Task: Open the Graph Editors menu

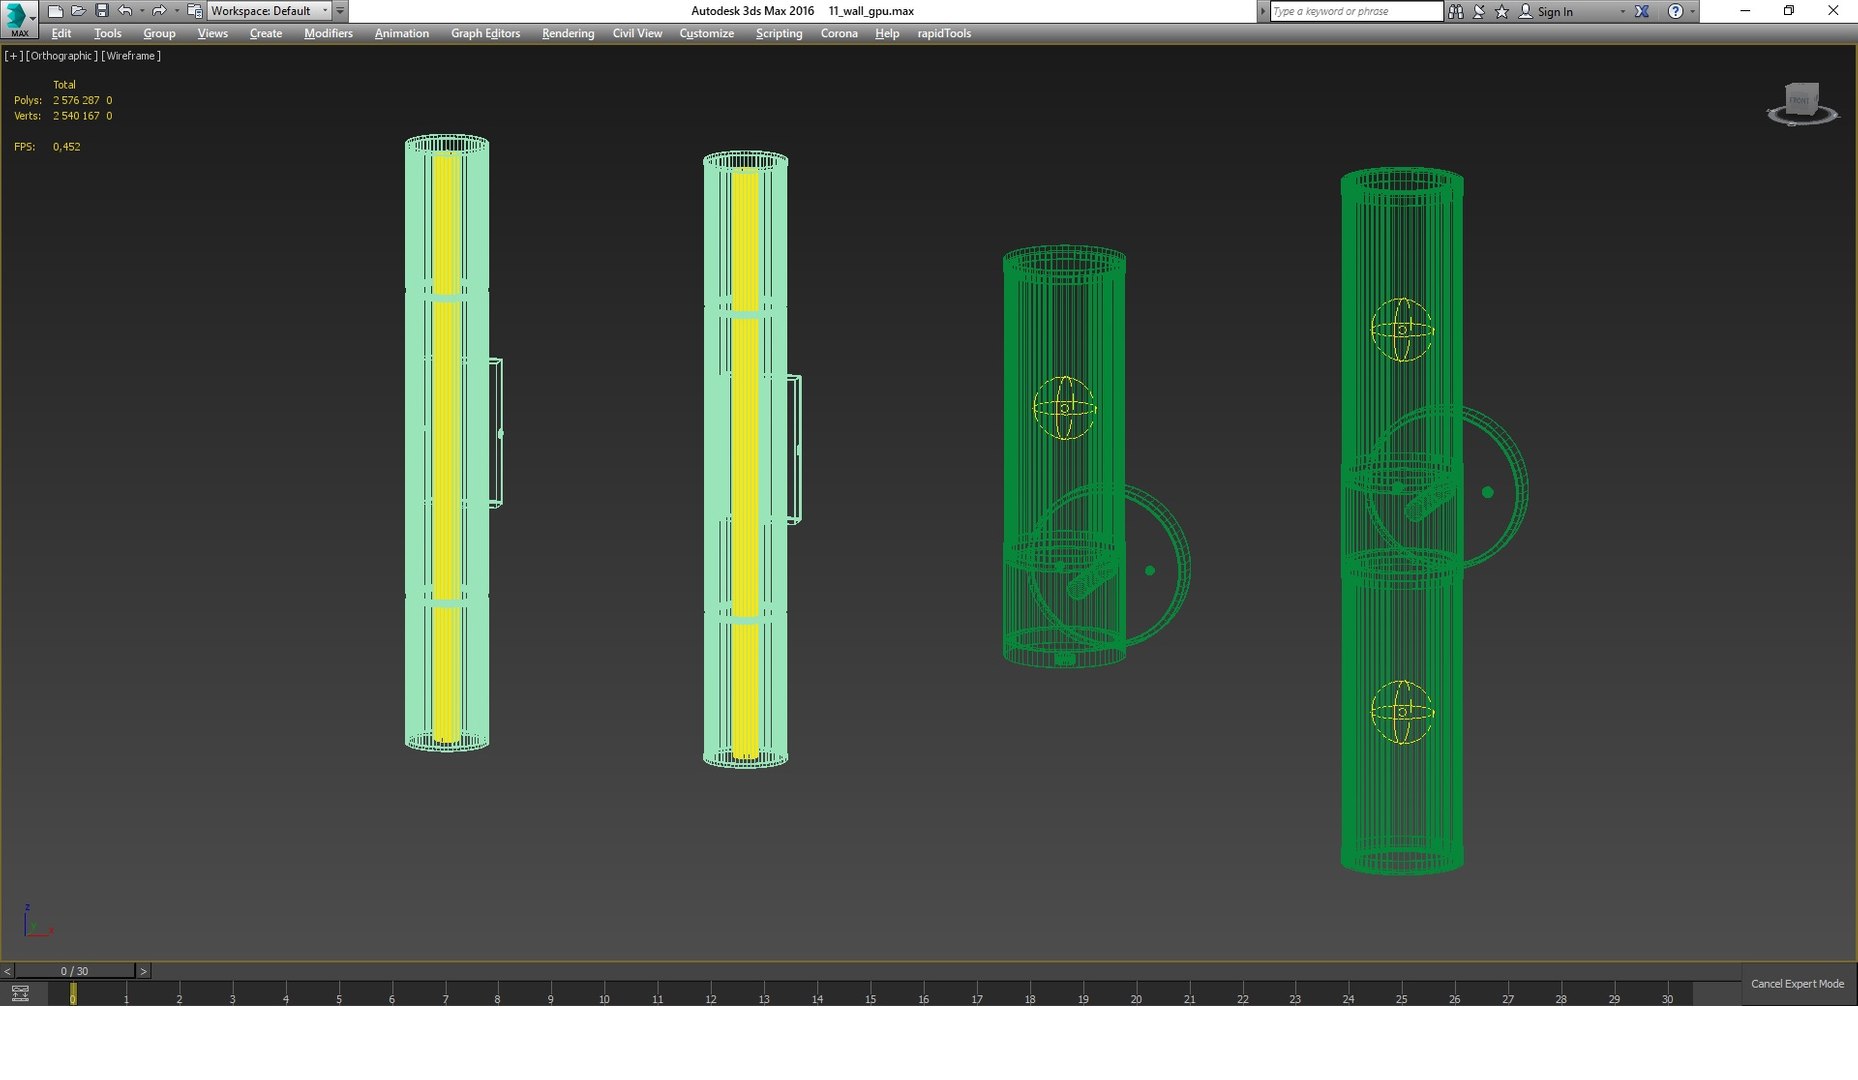Action: pos(485,33)
